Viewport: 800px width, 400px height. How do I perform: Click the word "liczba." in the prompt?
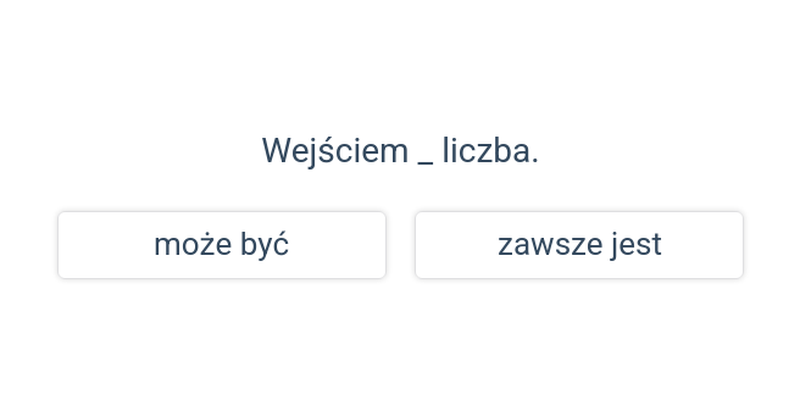490,151
